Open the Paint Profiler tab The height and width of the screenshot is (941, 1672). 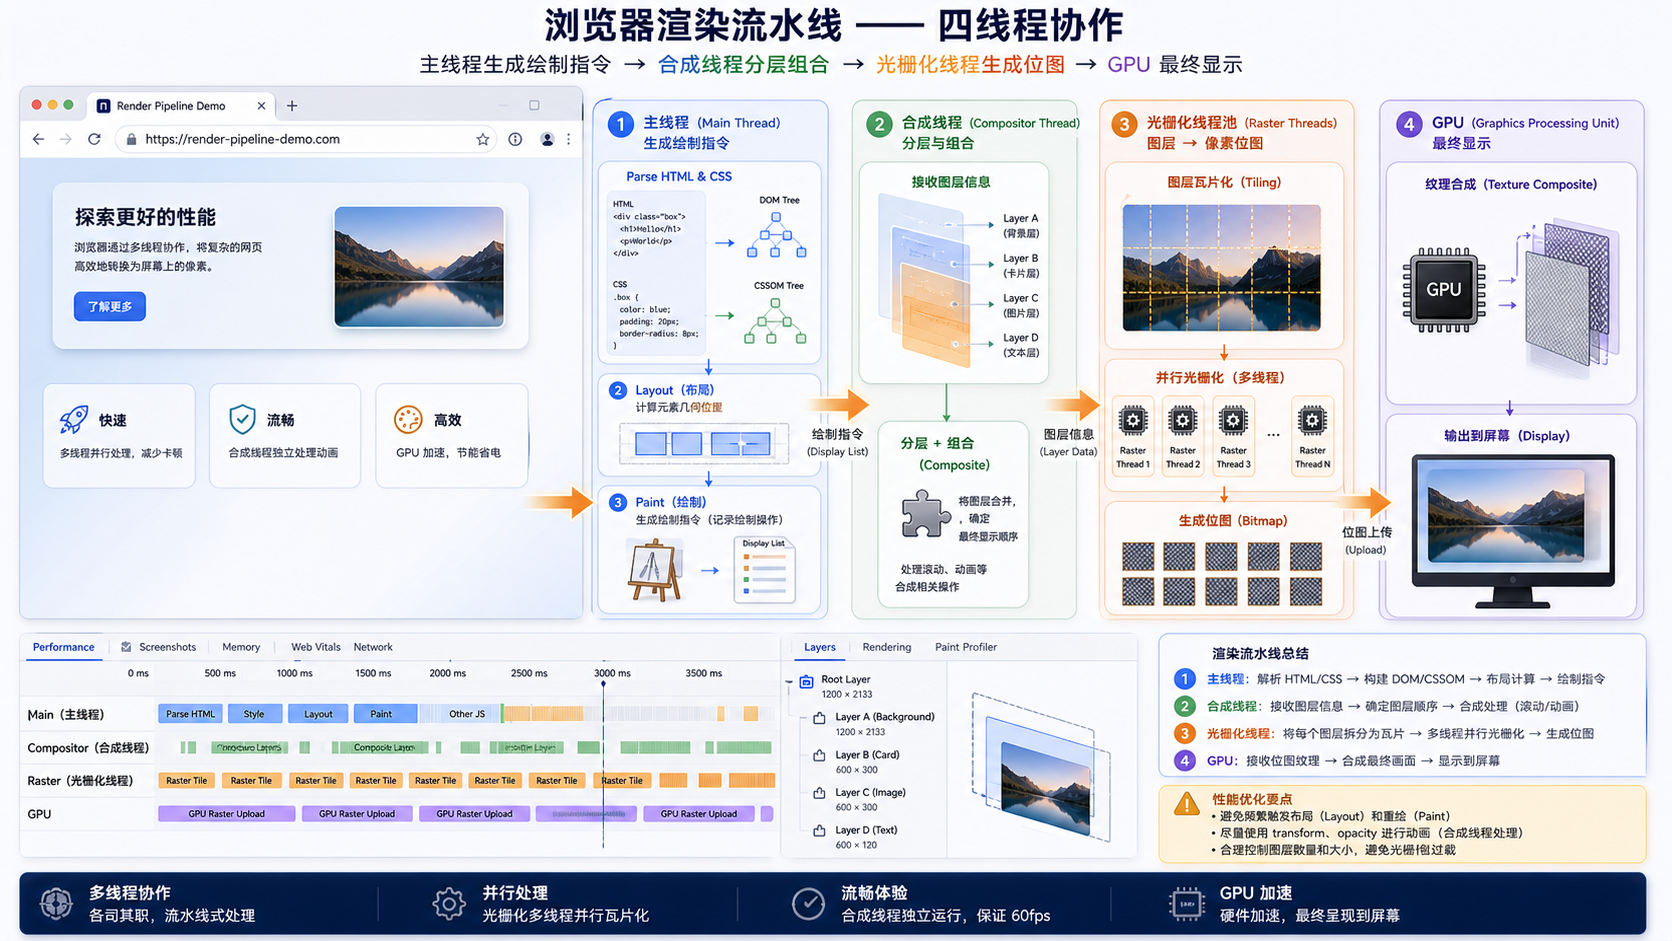click(x=966, y=647)
